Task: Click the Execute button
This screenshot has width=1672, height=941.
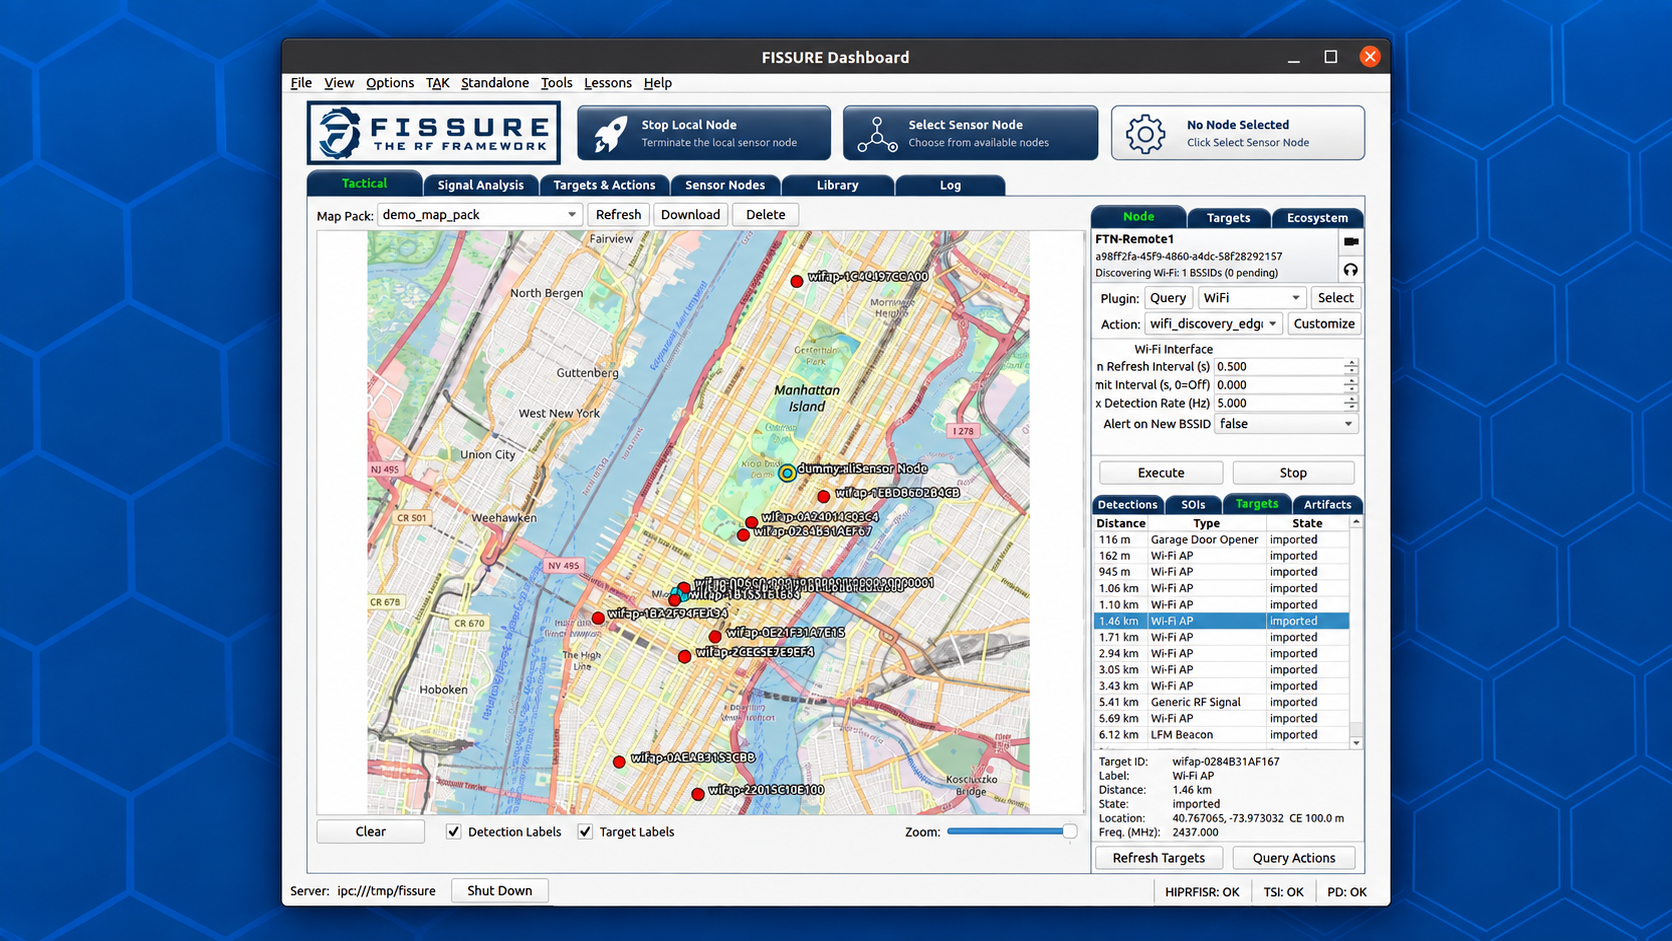Action: (x=1161, y=473)
